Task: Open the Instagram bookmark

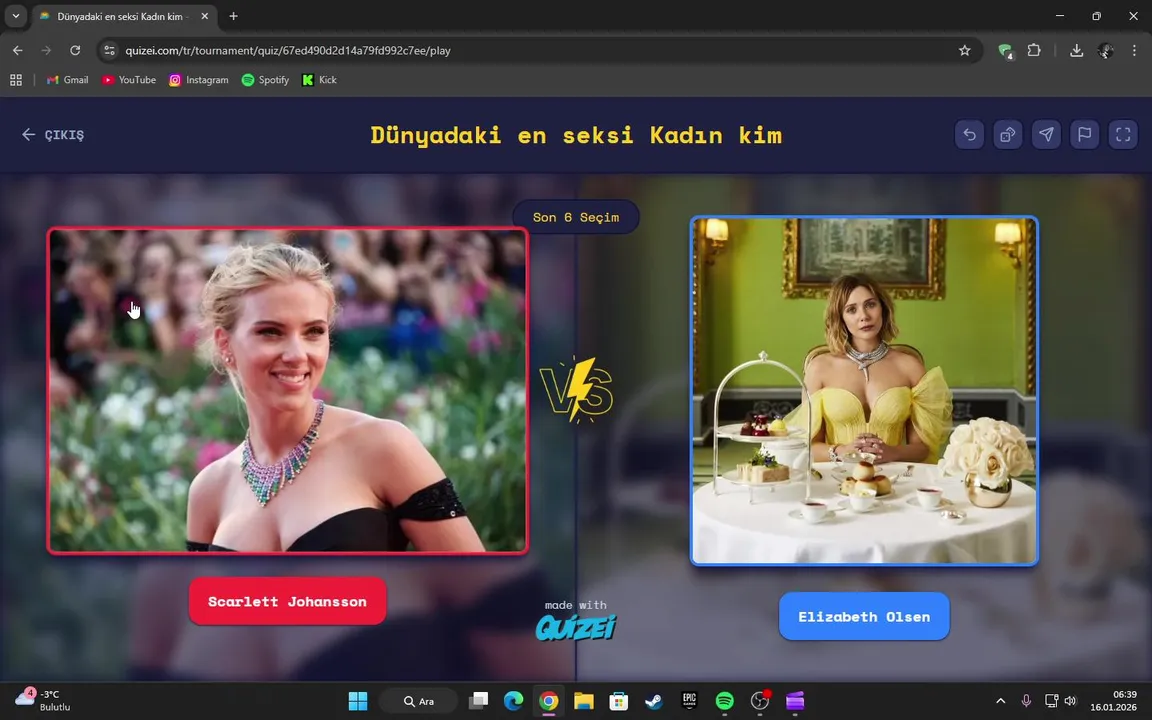Action: [198, 80]
